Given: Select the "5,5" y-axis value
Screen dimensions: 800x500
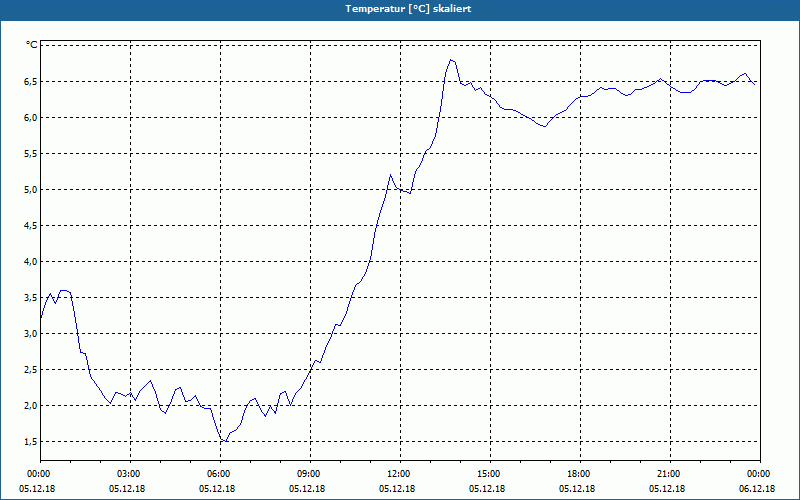Looking at the screenshot, I should click(30, 154).
